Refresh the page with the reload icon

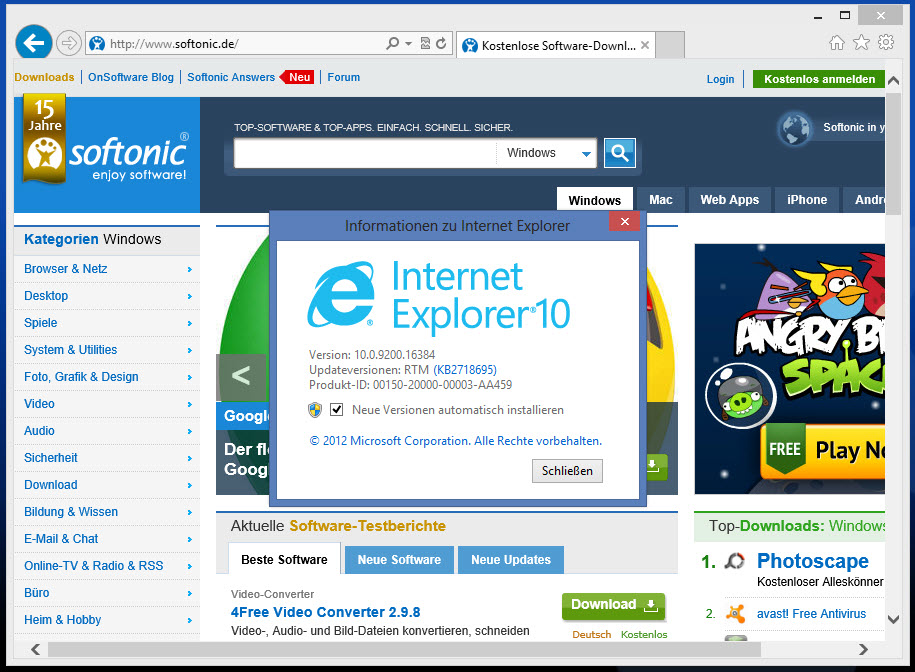pyautogui.click(x=442, y=42)
